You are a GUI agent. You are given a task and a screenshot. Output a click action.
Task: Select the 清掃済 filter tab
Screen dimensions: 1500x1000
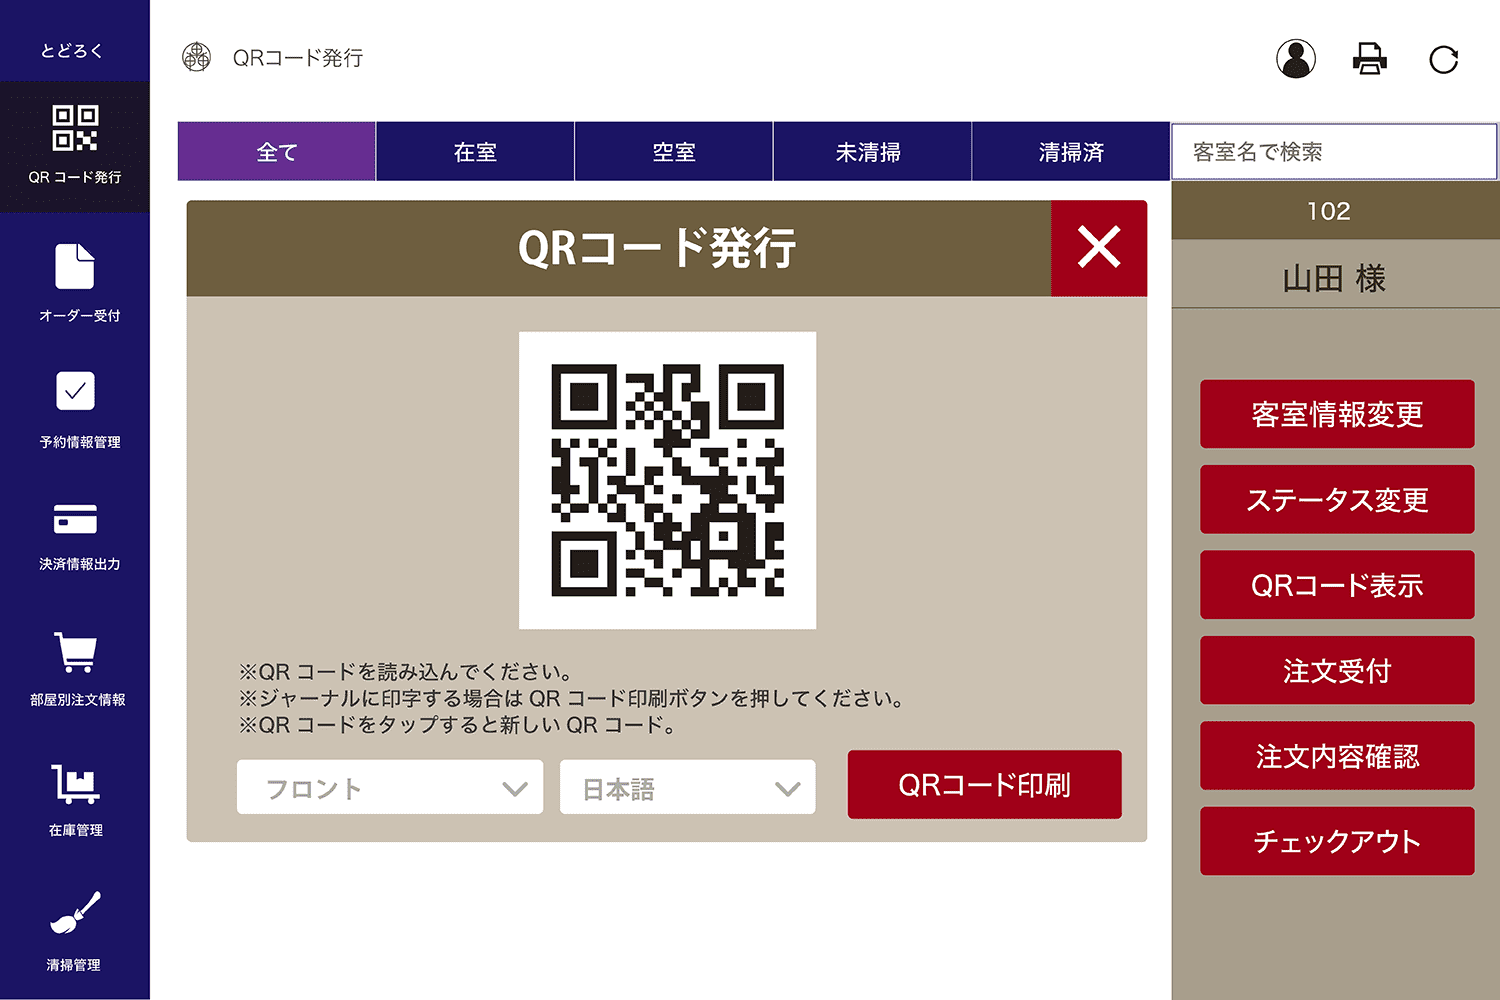(1071, 151)
